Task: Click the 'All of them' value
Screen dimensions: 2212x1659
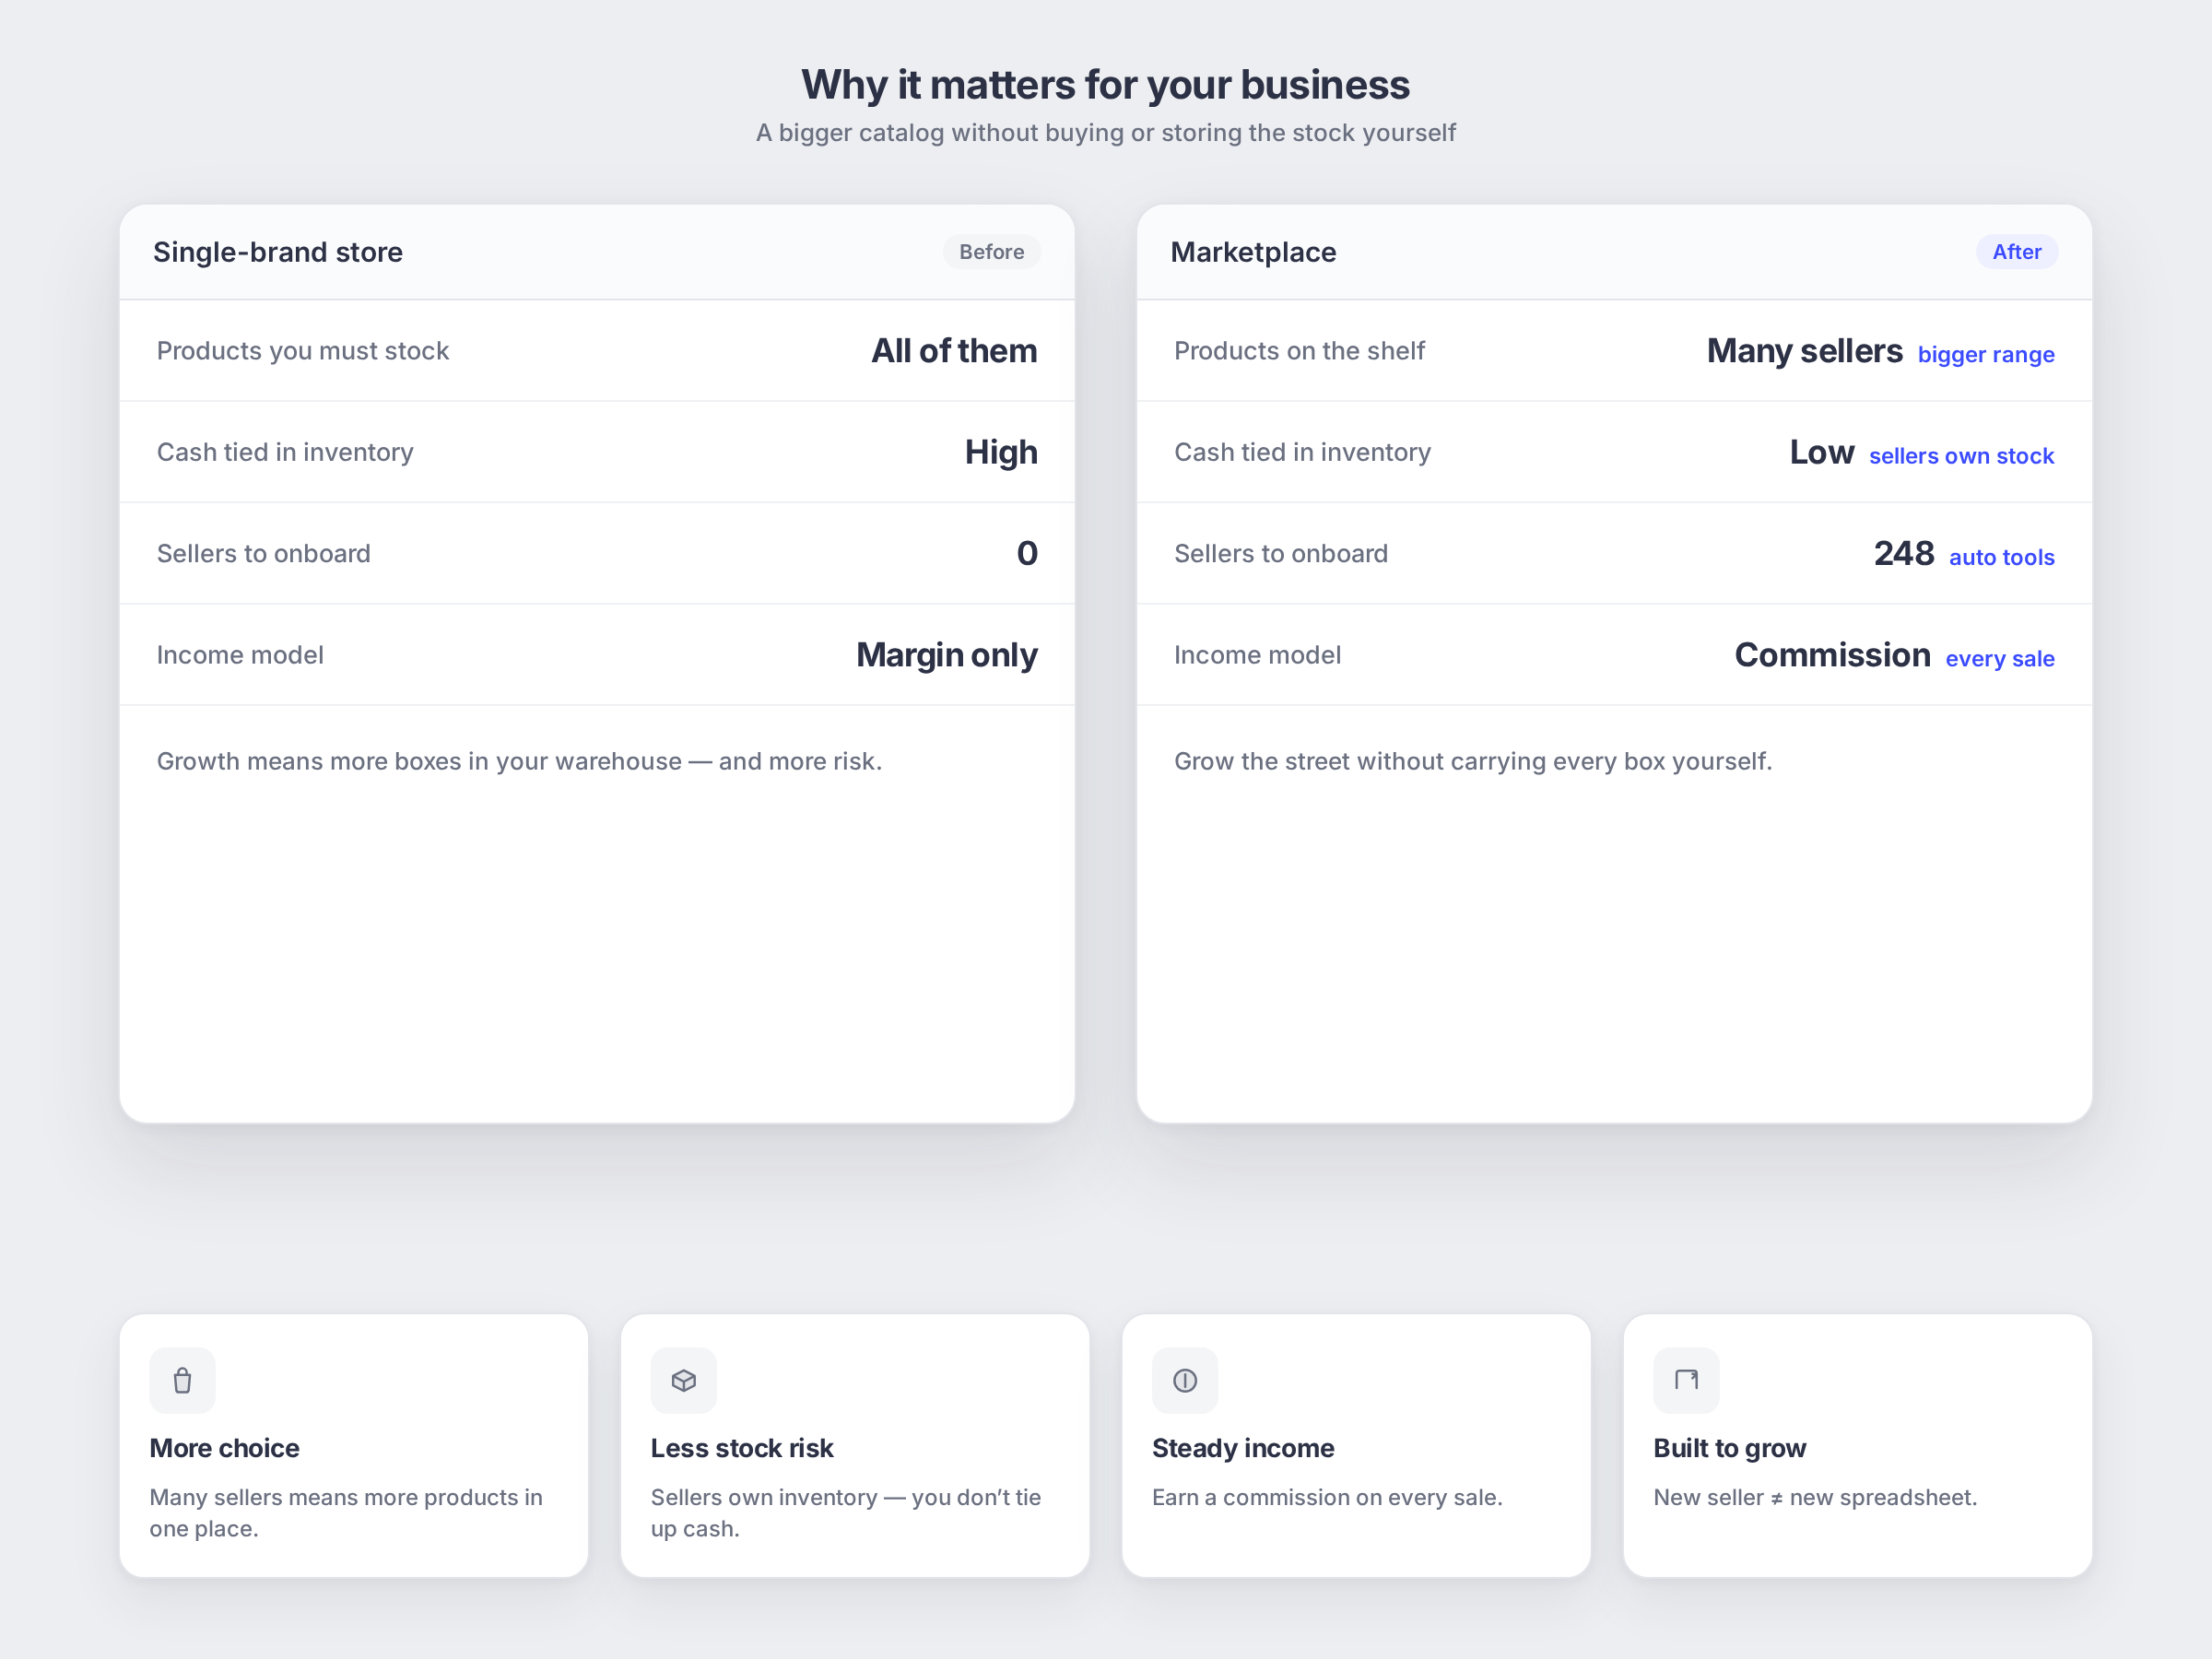Action: click(954, 351)
